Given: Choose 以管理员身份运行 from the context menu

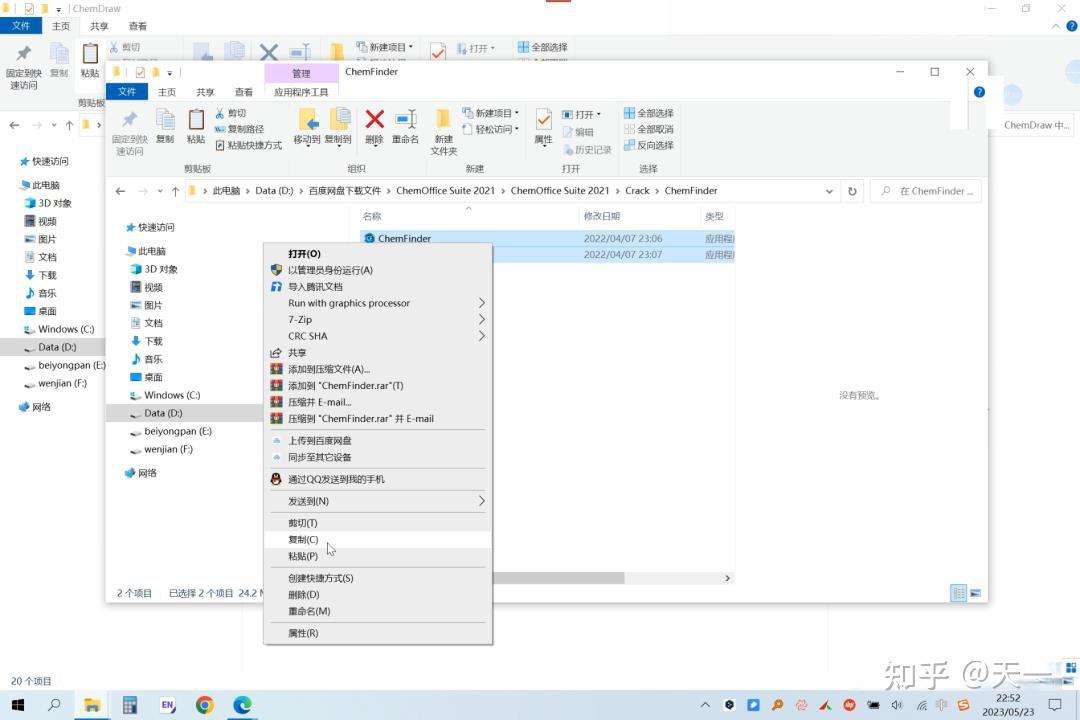Looking at the screenshot, I should pos(330,270).
